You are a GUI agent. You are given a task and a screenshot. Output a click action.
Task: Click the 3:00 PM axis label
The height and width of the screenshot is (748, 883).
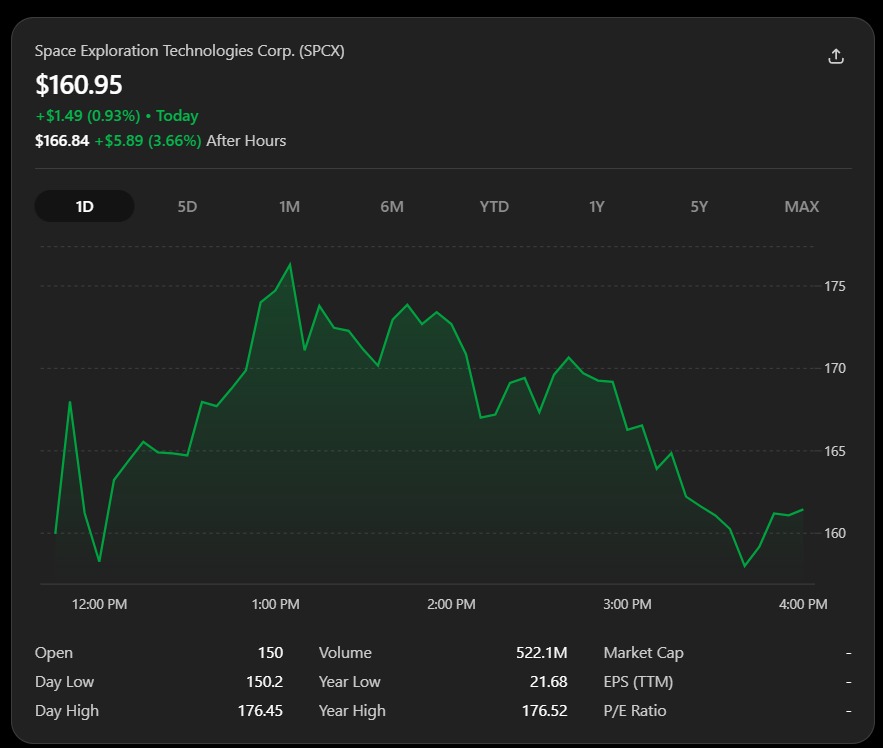(627, 604)
